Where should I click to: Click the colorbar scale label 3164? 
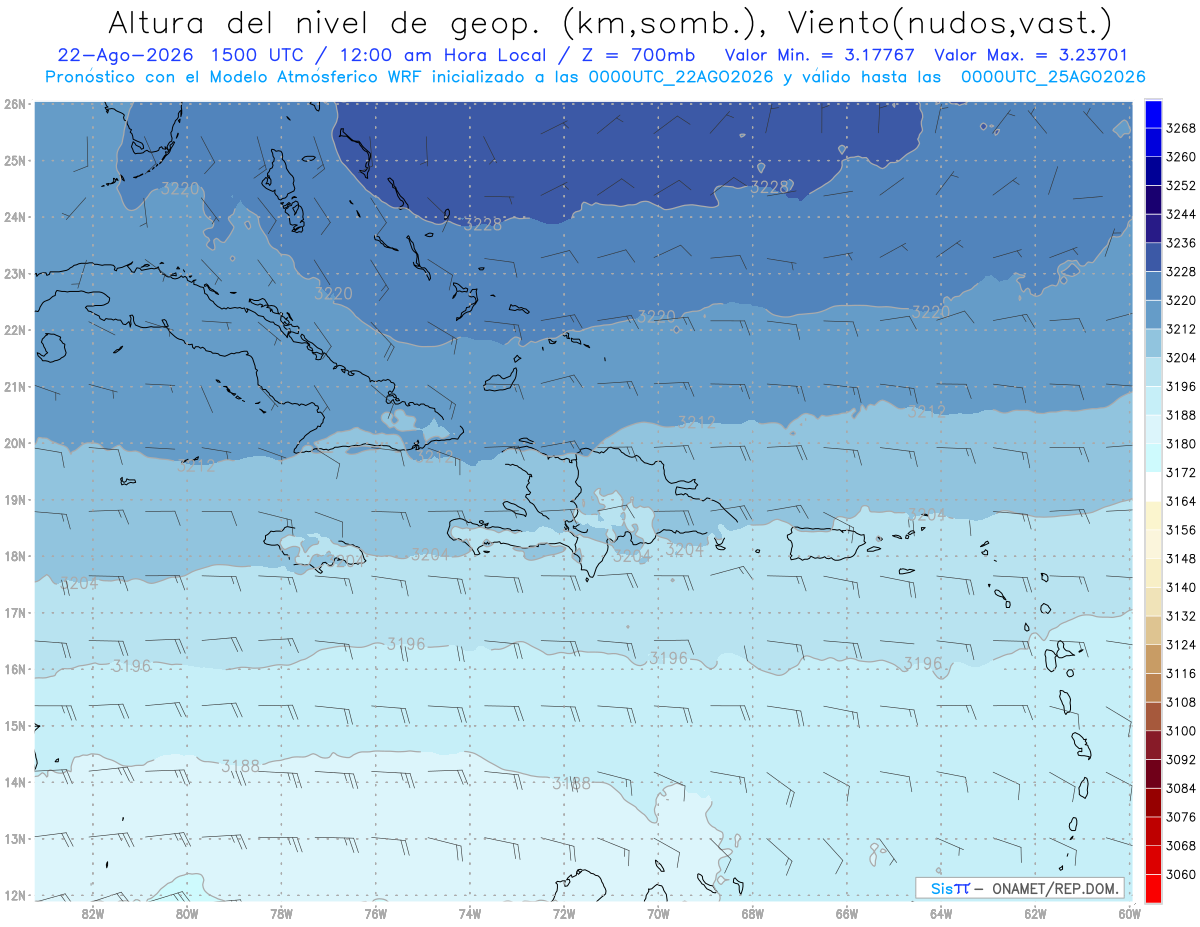[x=1181, y=501]
